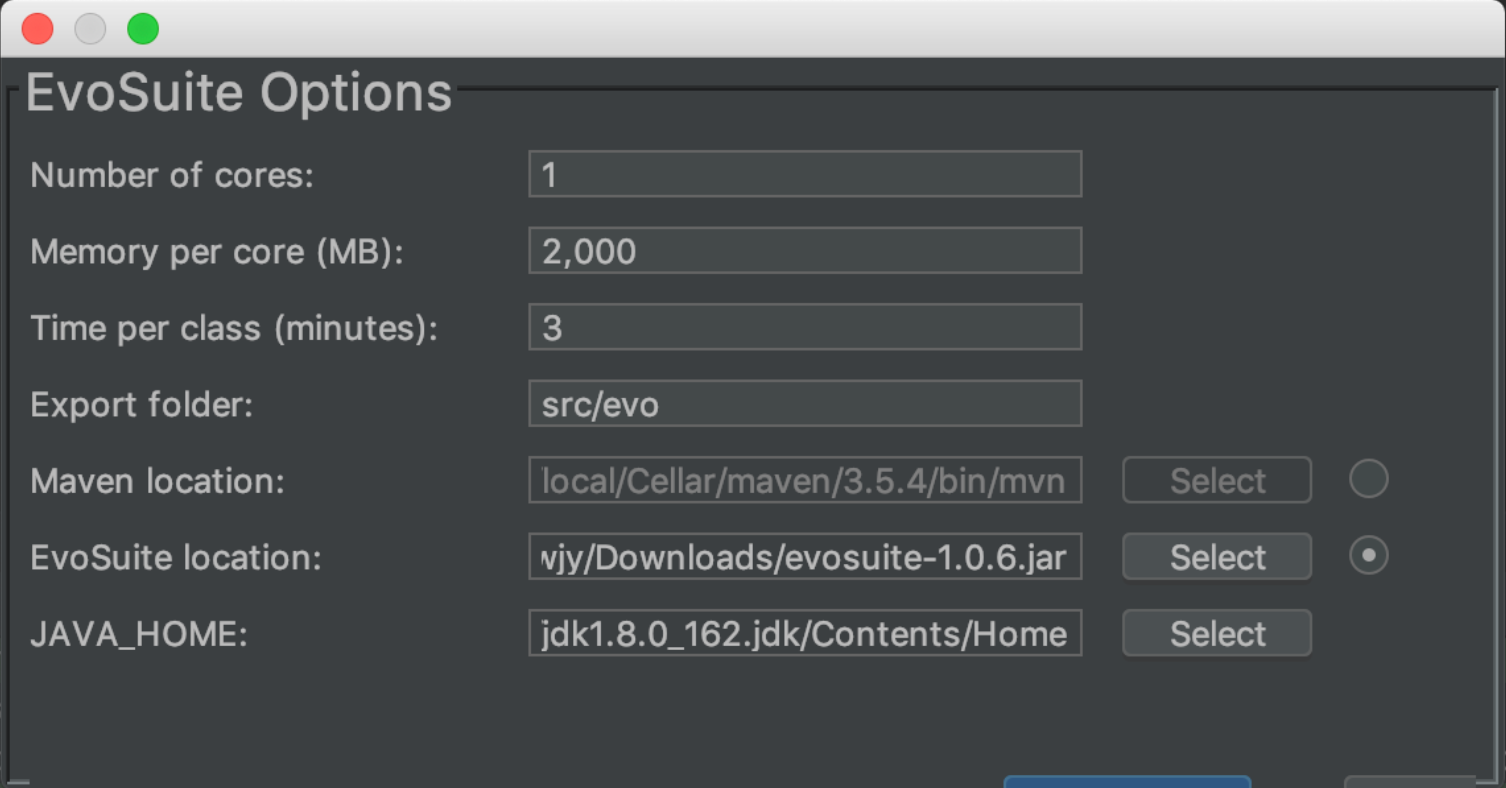Click the Maven location path field

pos(805,480)
